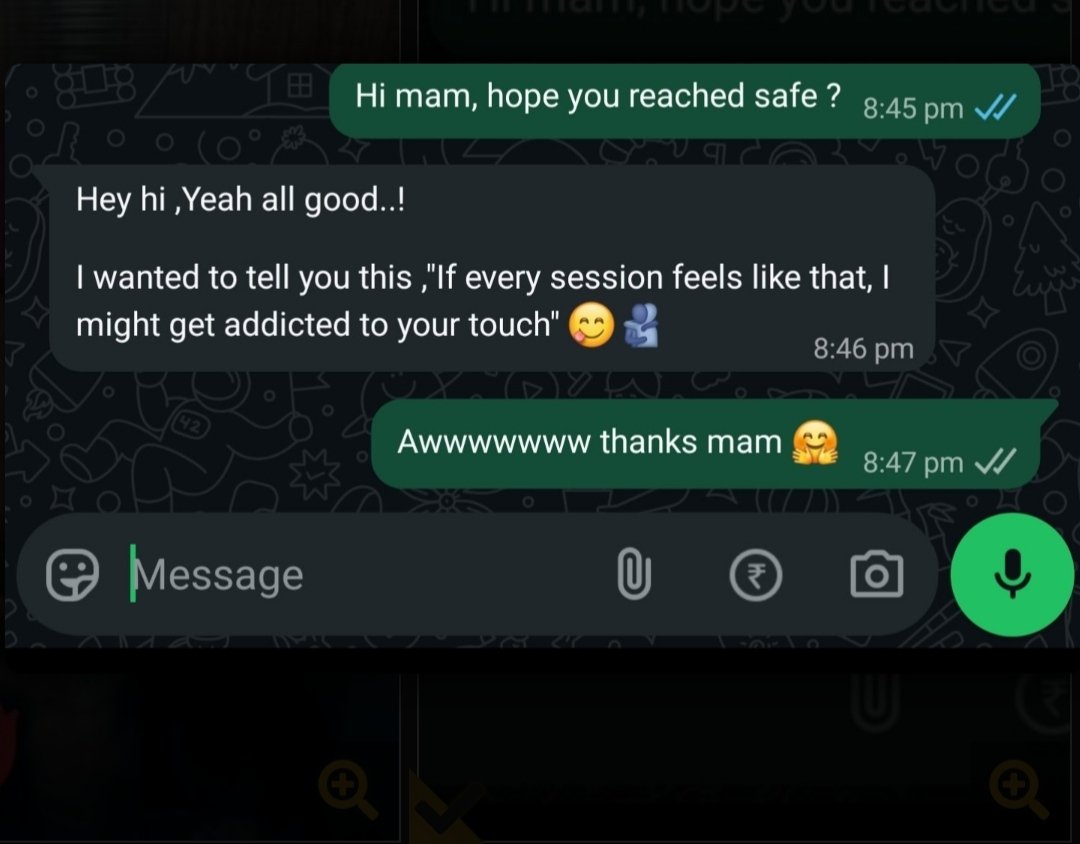Select the 'Hey hi, Yeah all good' message
The height and width of the screenshot is (844, 1080).
[492, 268]
